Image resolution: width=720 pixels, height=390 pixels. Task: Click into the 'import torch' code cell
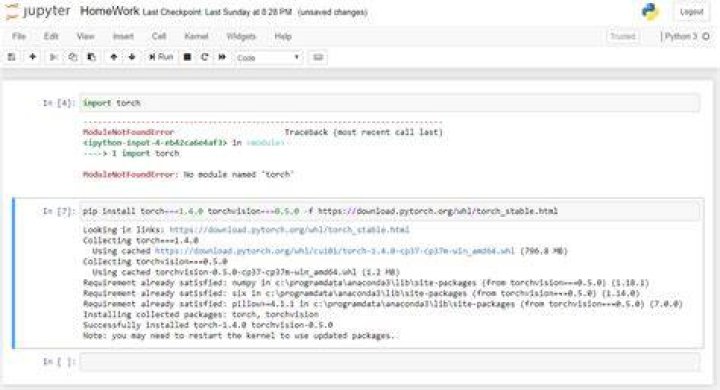point(390,103)
